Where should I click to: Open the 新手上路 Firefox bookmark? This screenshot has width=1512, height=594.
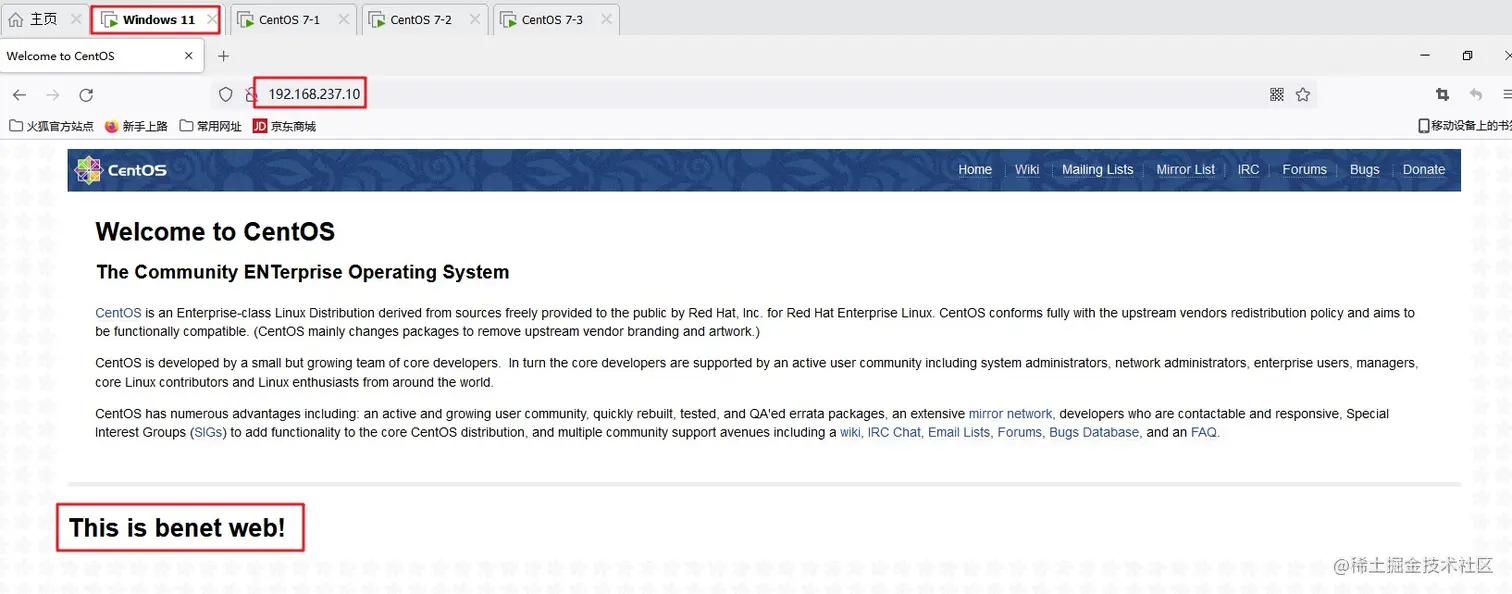pos(136,126)
